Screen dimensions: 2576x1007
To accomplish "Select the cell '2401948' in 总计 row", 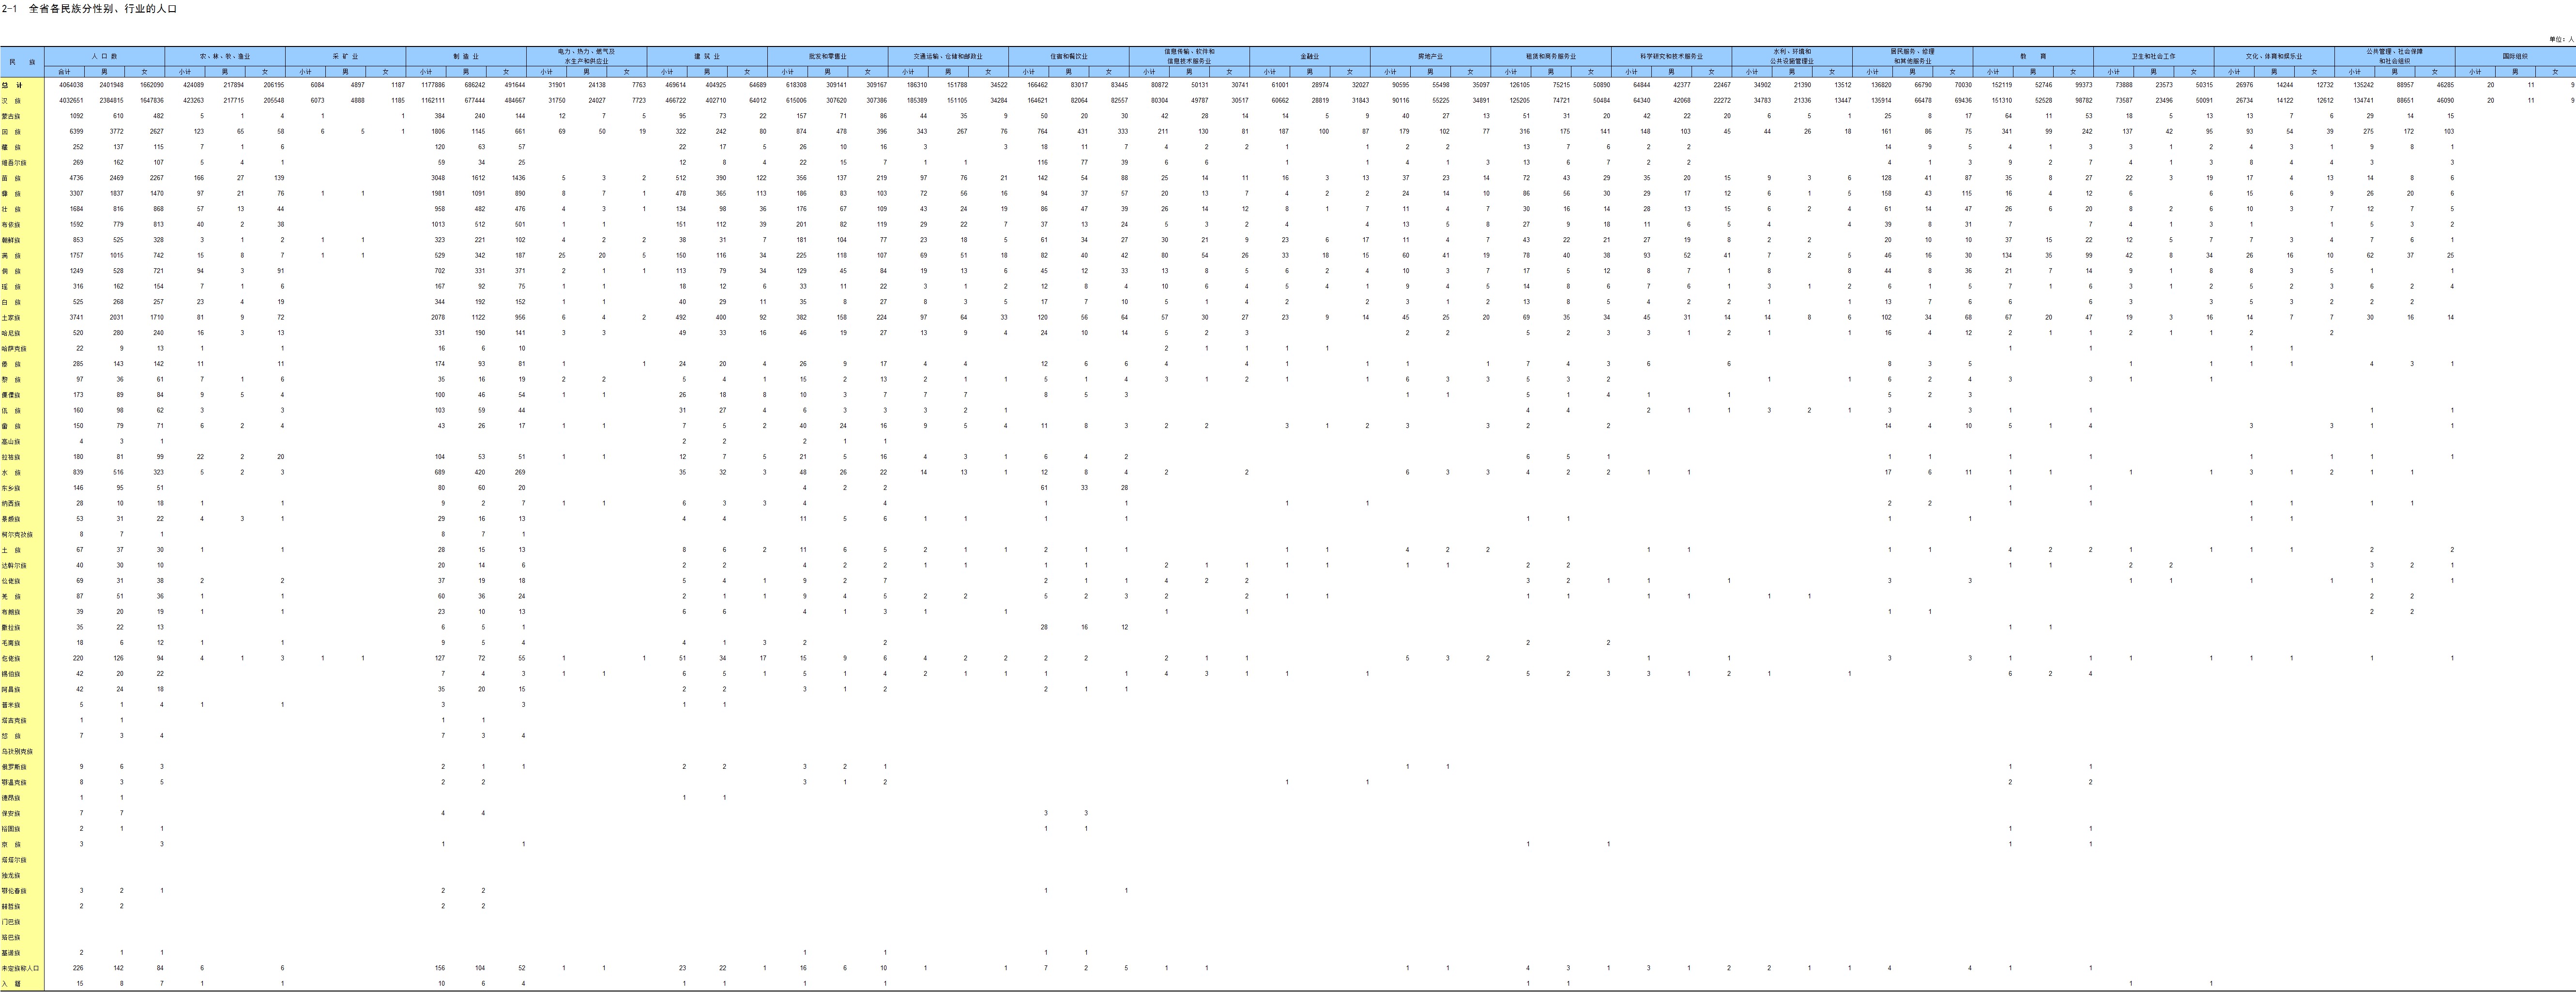I will click(111, 85).
